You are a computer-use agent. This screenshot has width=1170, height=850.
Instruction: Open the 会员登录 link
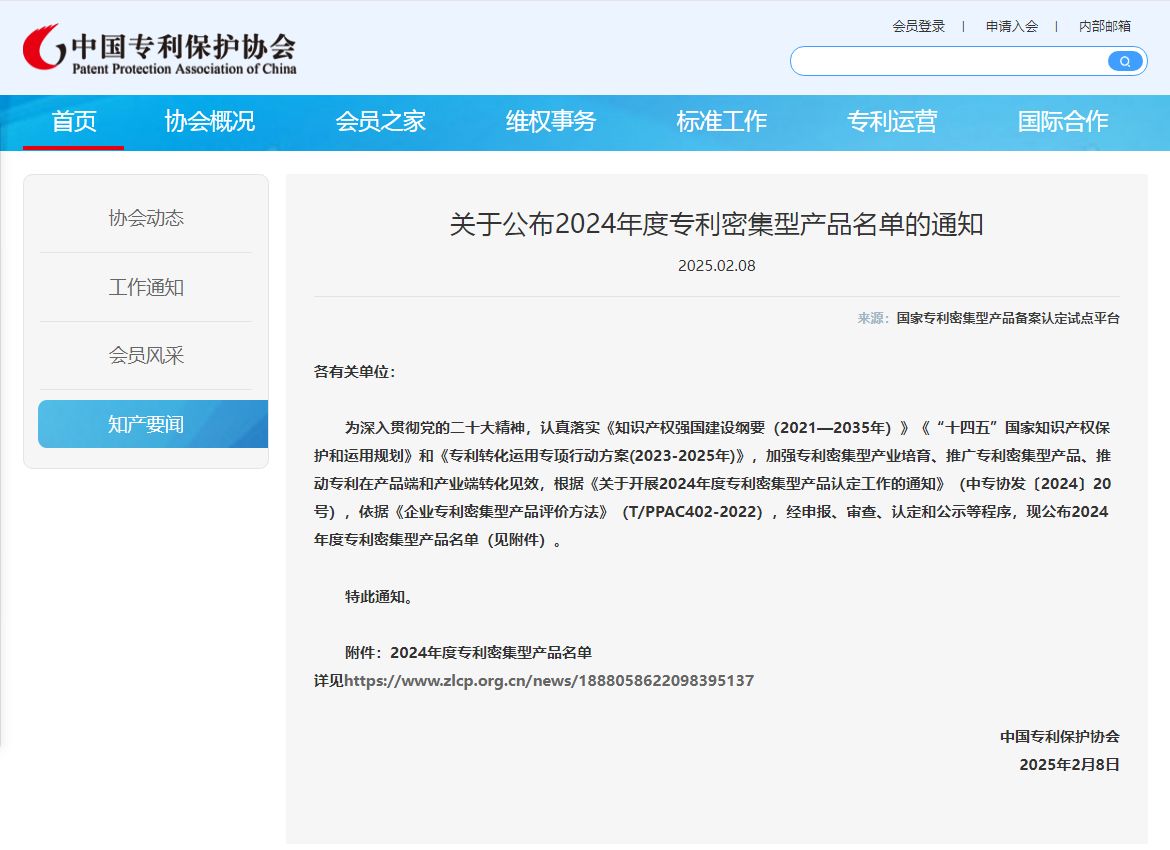click(x=918, y=26)
